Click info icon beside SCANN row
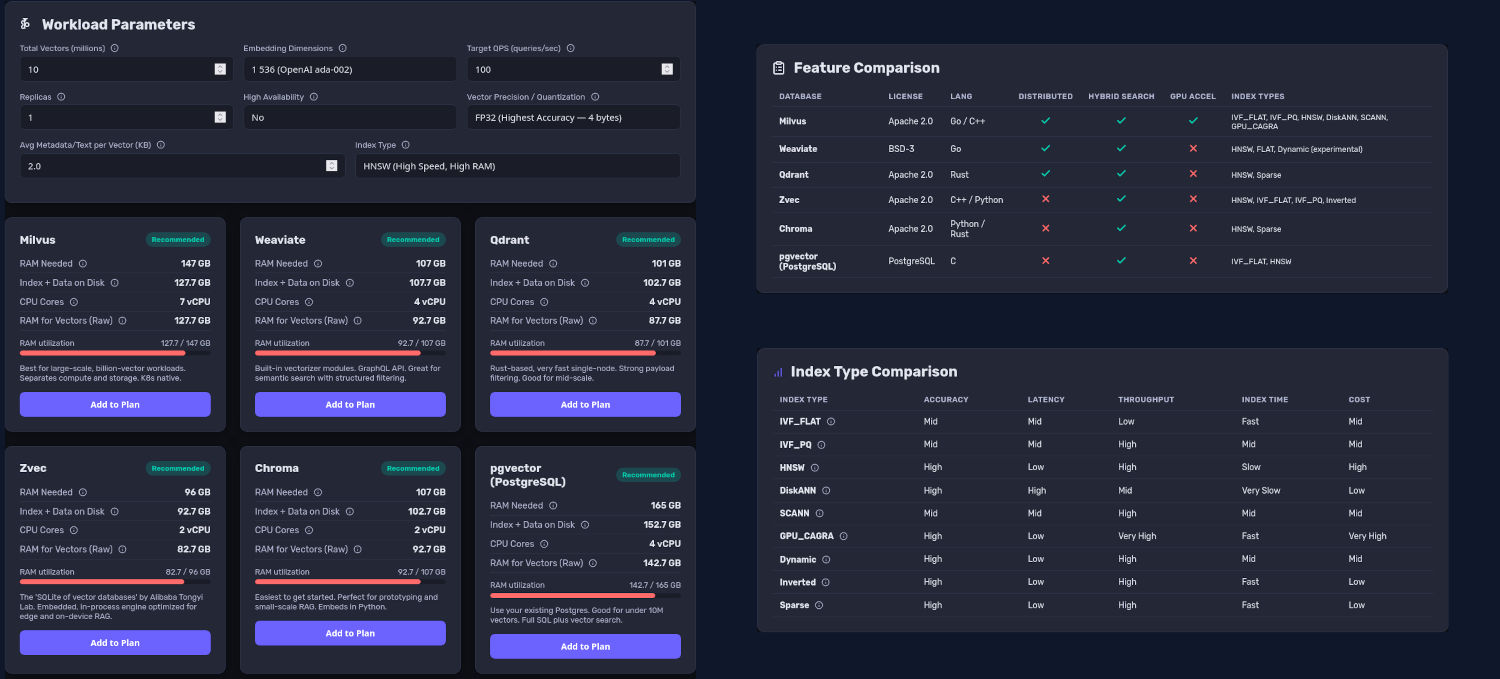 pos(819,513)
